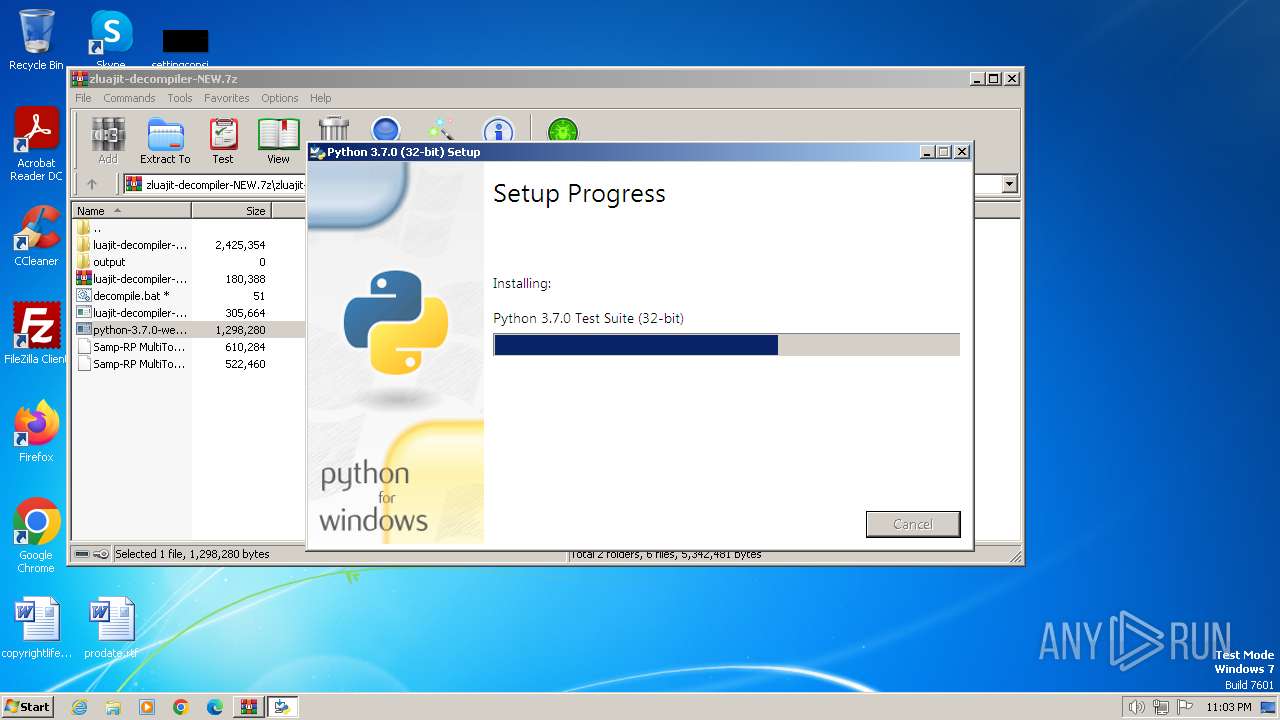This screenshot has height=720, width=1280.
Task: Select the output folder row
Action: [188, 262]
